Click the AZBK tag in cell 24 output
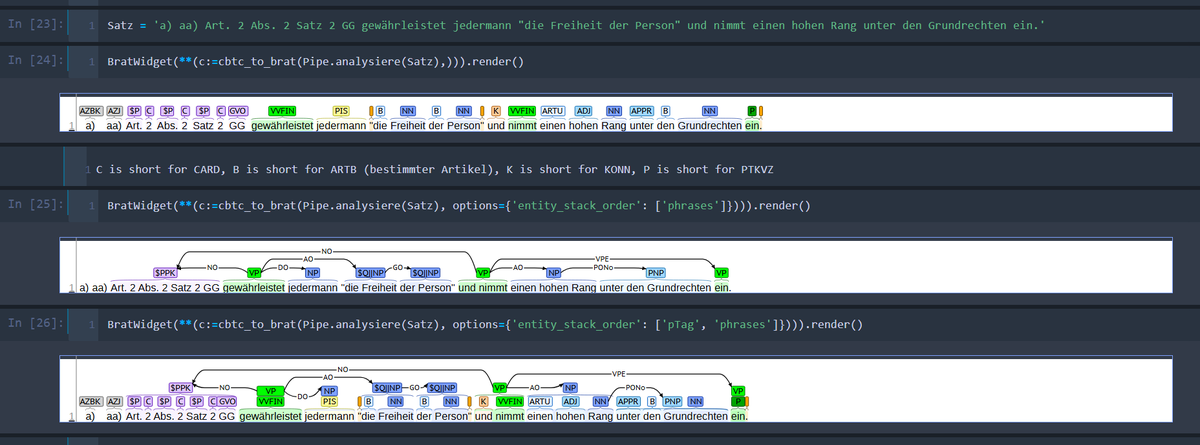The width and height of the screenshot is (1200, 445). click(x=91, y=111)
